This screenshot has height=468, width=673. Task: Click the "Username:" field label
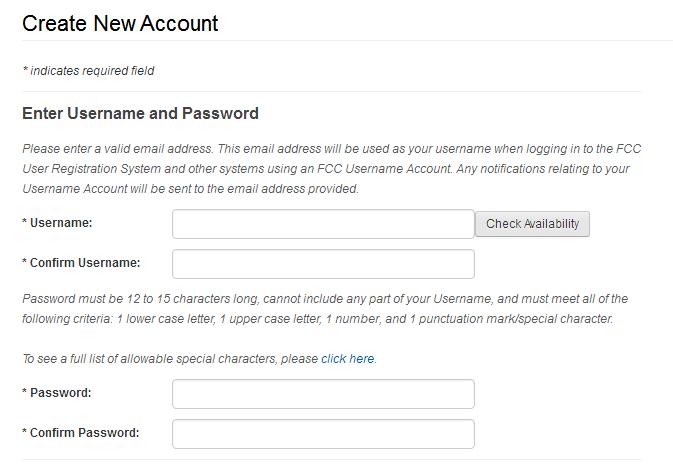62,224
